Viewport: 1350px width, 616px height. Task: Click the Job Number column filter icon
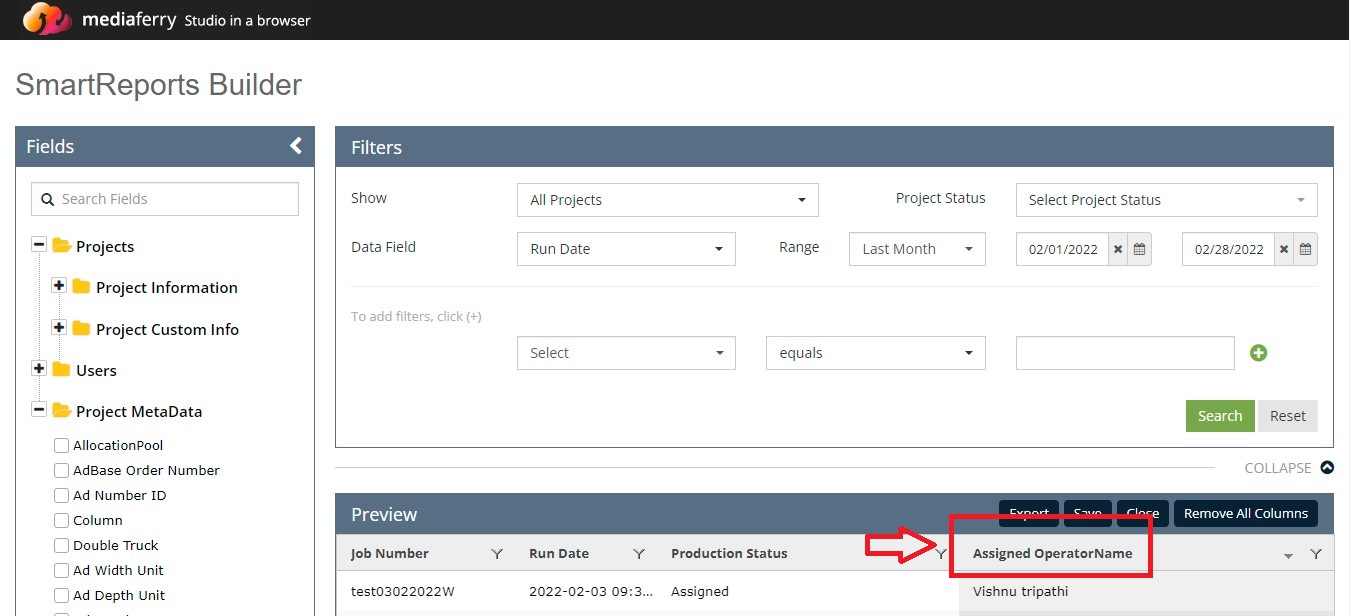pos(497,554)
